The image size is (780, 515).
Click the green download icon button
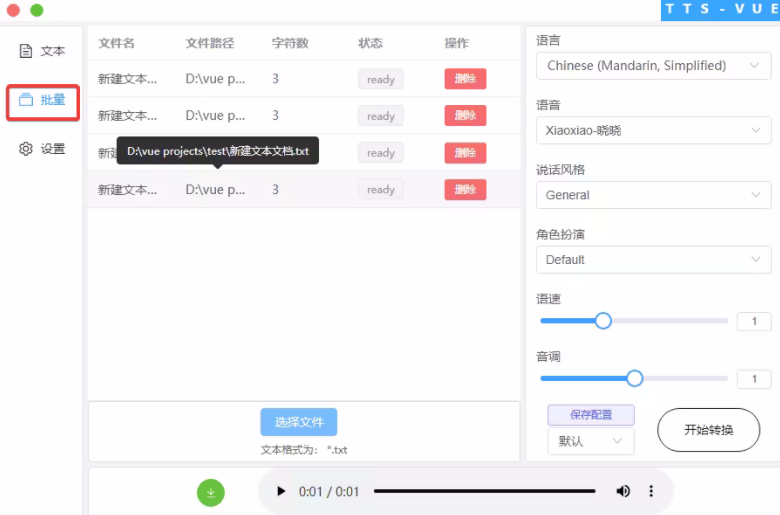211,492
